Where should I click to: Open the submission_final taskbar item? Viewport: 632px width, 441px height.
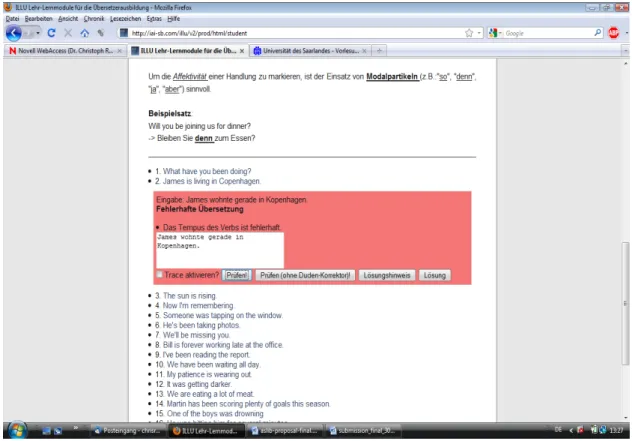click(362, 431)
